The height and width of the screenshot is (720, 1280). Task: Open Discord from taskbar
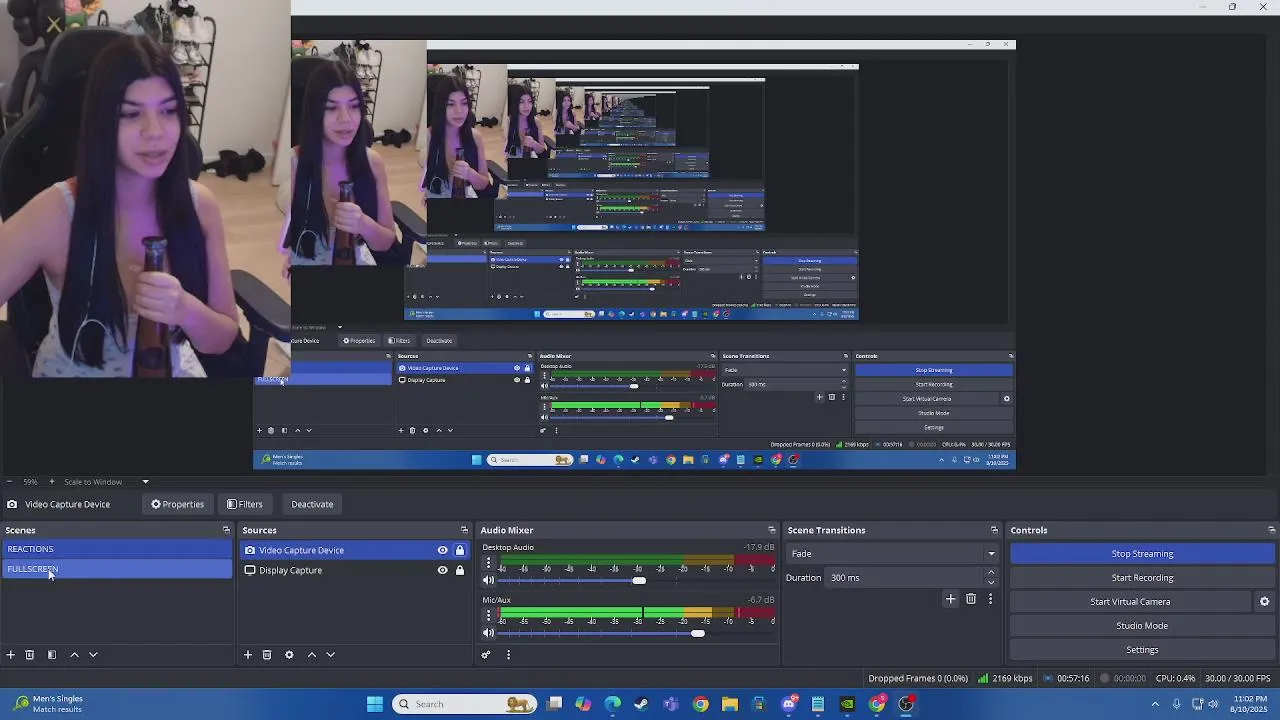[x=789, y=704]
